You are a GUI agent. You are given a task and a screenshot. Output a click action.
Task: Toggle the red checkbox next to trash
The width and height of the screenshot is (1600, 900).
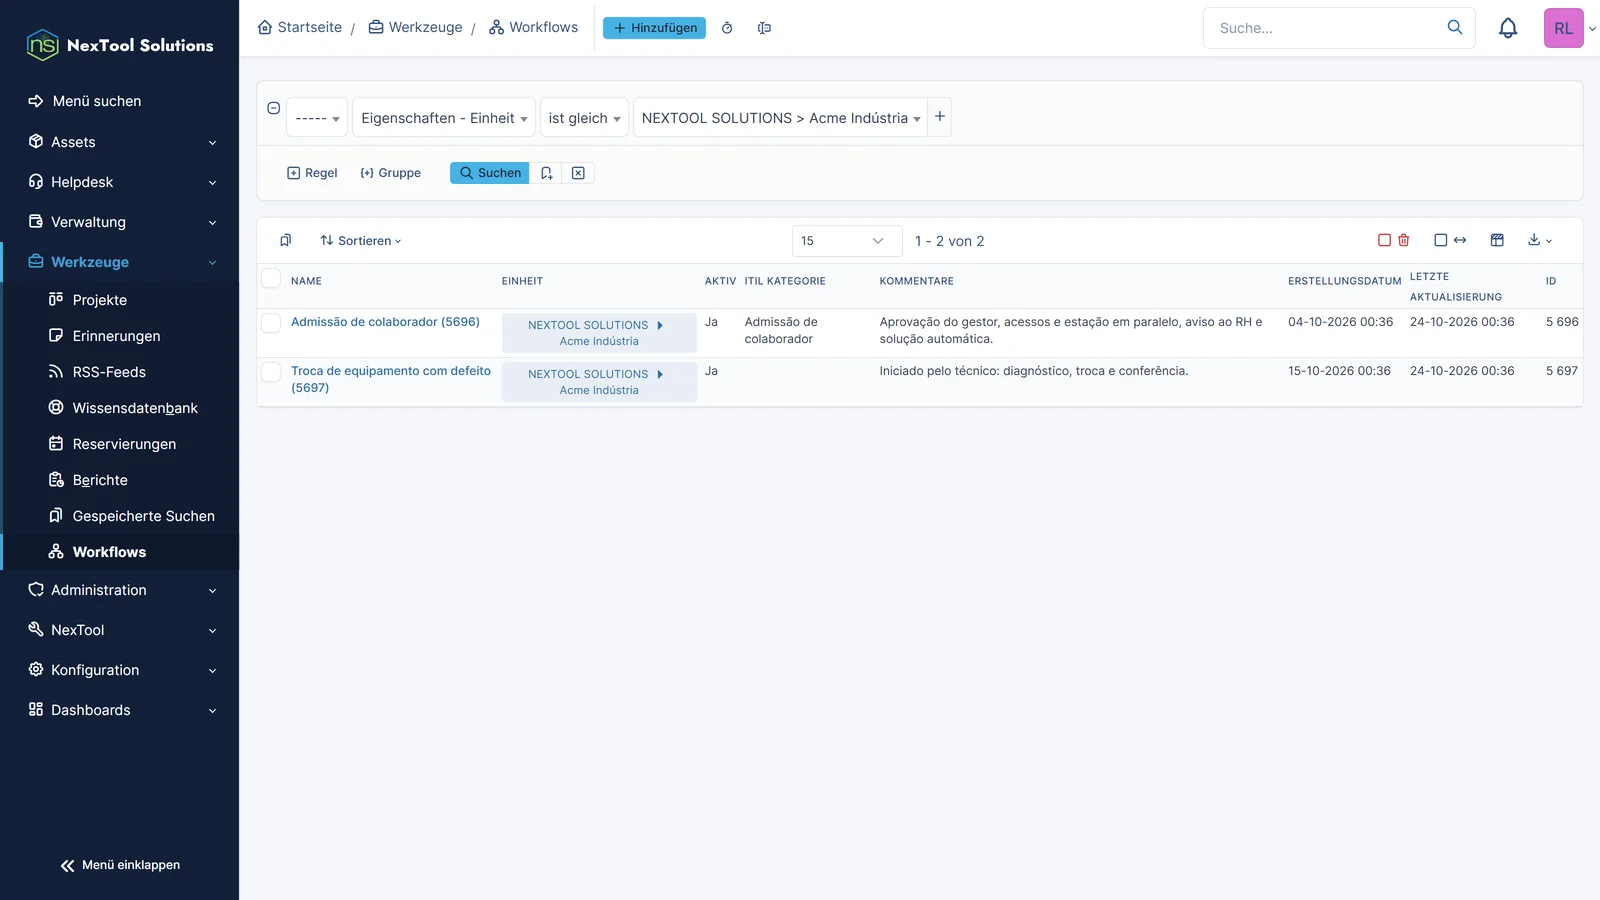[1385, 240]
